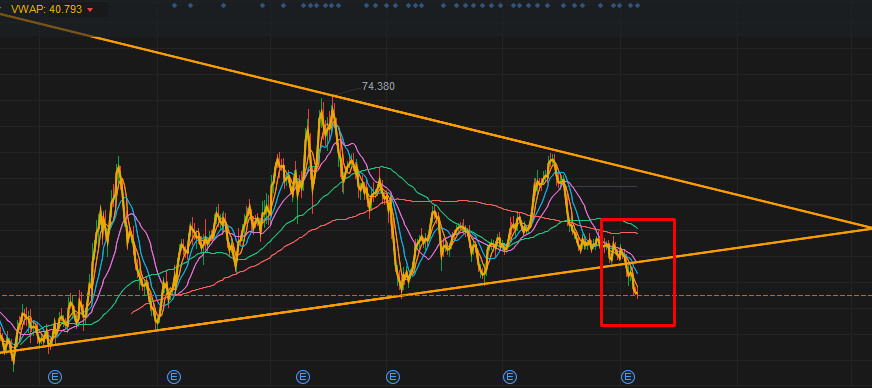Open the third earnings E marker from left
The height and width of the screenshot is (388, 872).
point(303,377)
